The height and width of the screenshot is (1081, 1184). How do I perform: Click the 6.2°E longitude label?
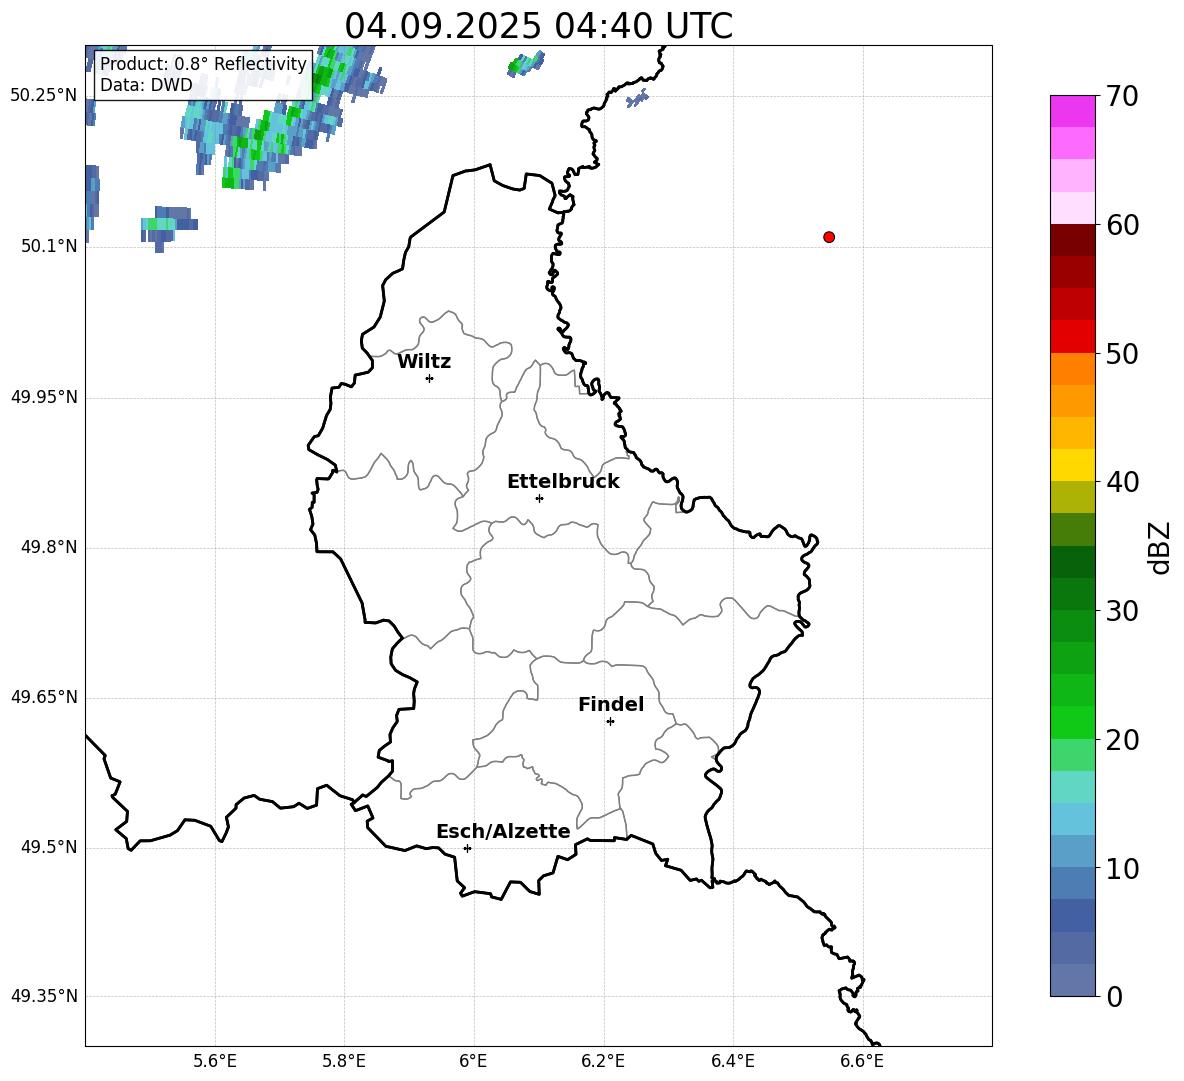pos(603,1061)
